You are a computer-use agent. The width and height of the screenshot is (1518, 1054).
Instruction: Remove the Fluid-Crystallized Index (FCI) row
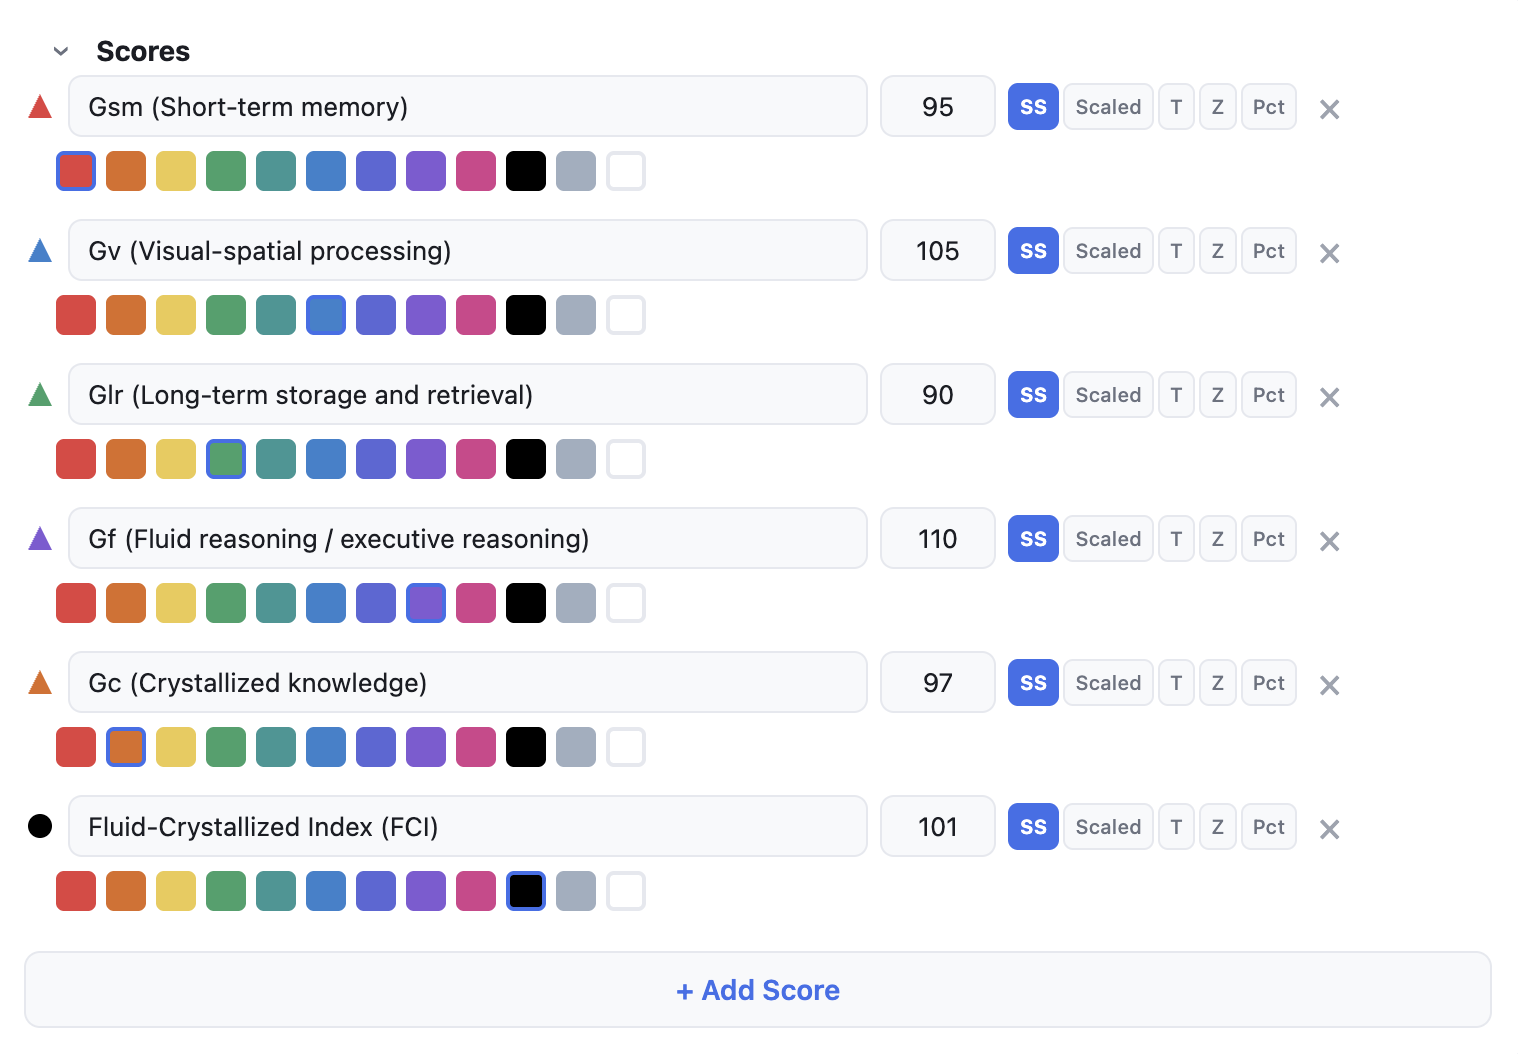pos(1329,829)
